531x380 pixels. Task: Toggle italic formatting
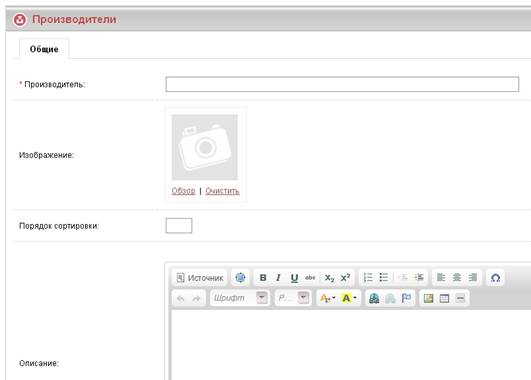(278, 278)
